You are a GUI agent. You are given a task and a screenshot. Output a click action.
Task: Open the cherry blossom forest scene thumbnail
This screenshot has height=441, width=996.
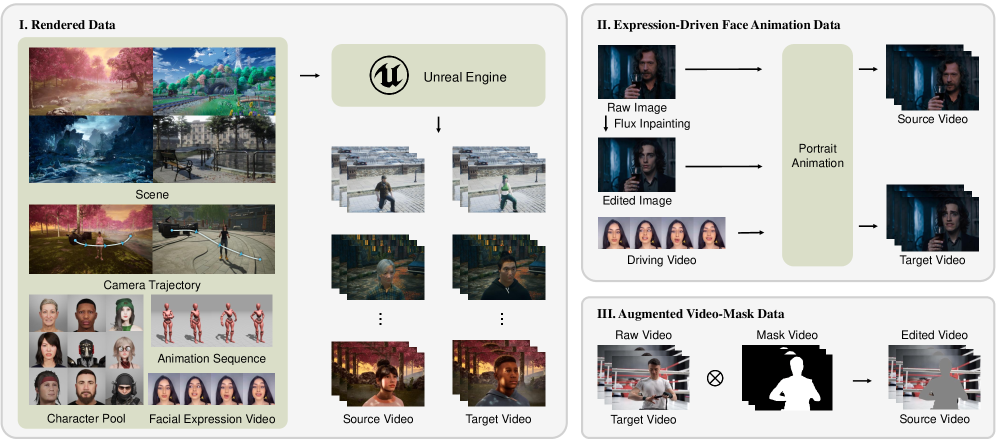tap(91, 81)
